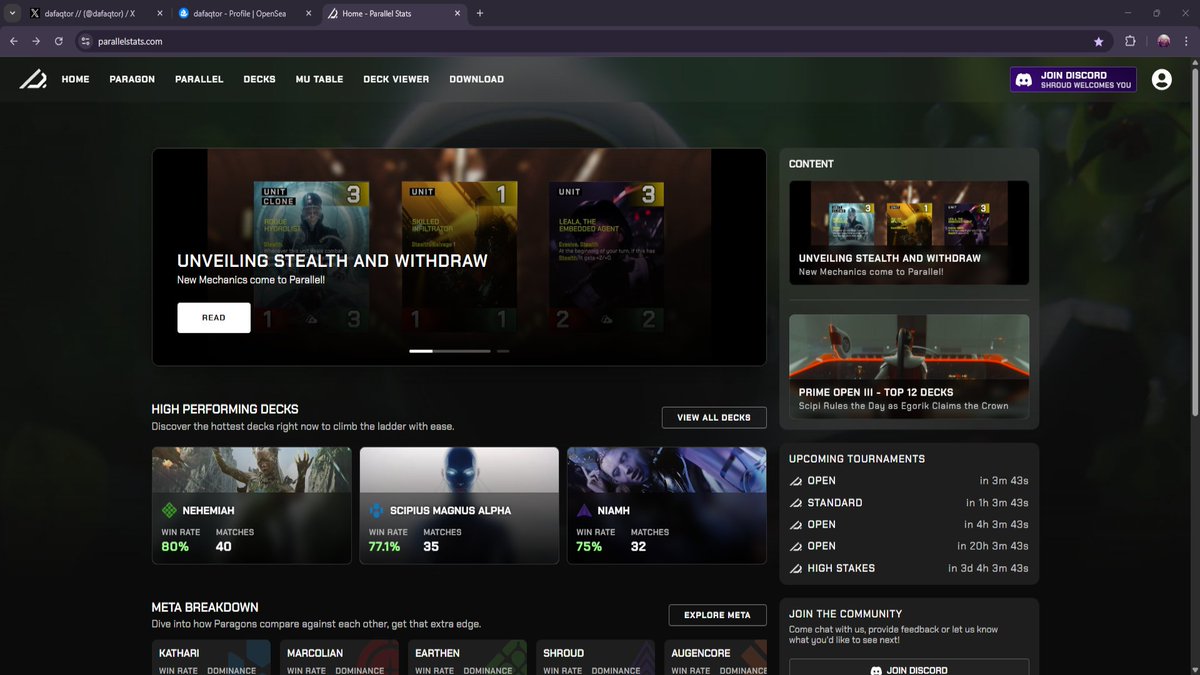This screenshot has height=675, width=1200.
Task: Click the X tab favicon
Action: tap(35, 14)
